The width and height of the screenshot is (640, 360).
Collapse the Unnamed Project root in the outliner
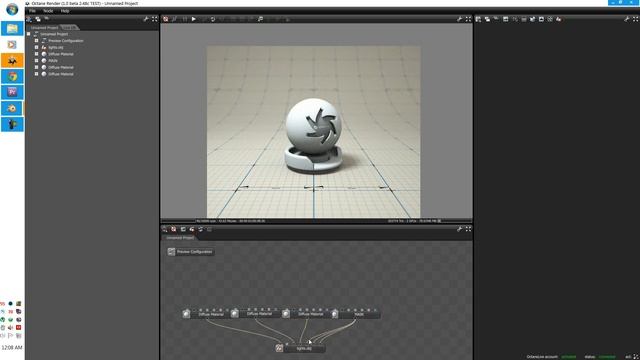(x=29, y=34)
